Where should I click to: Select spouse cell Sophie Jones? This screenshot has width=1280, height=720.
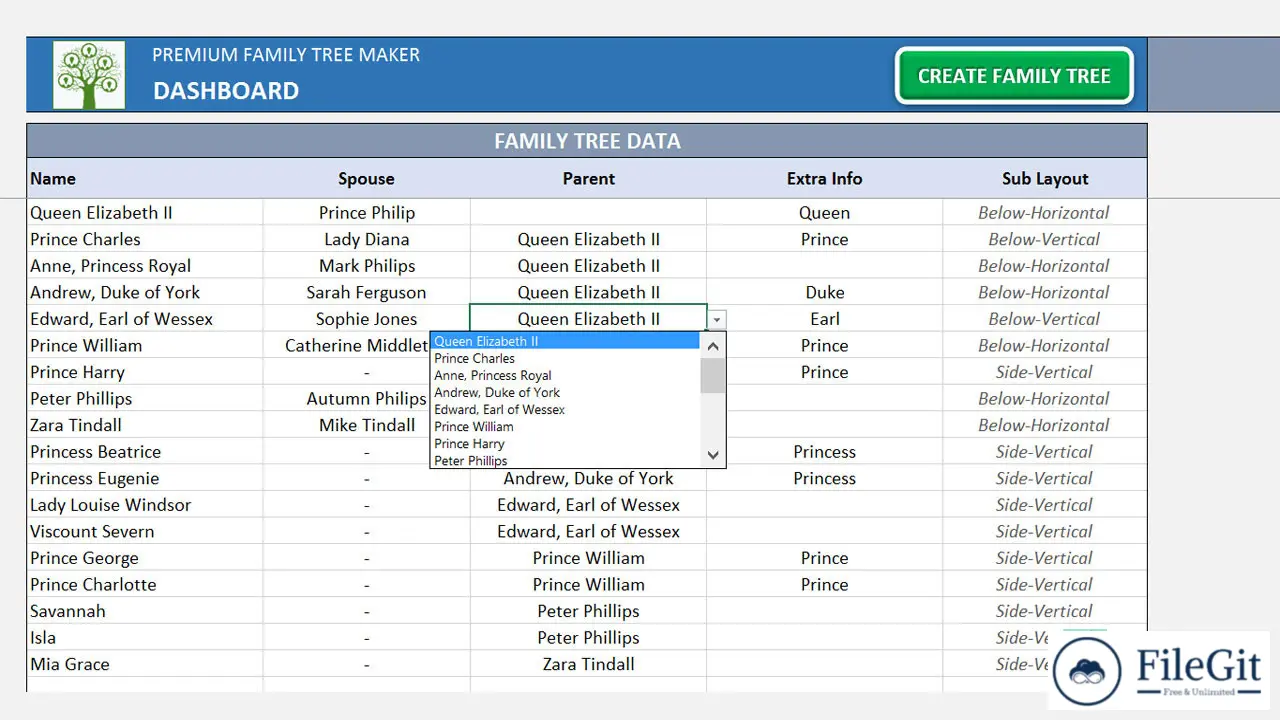click(367, 319)
